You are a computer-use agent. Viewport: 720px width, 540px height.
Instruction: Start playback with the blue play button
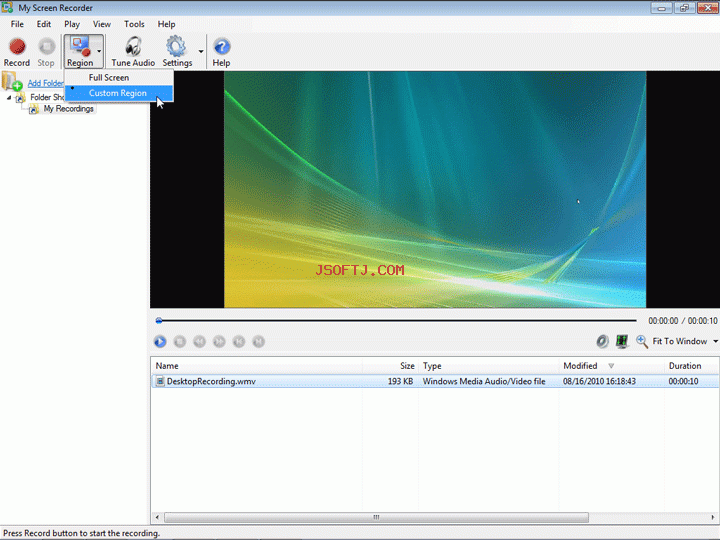[x=160, y=342]
